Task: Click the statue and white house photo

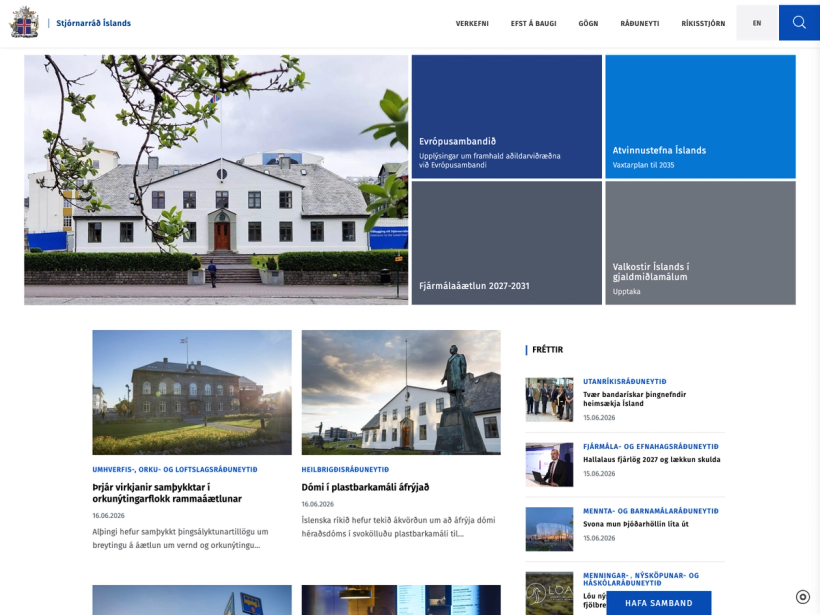Action: pyautogui.click(x=401, y=392)
